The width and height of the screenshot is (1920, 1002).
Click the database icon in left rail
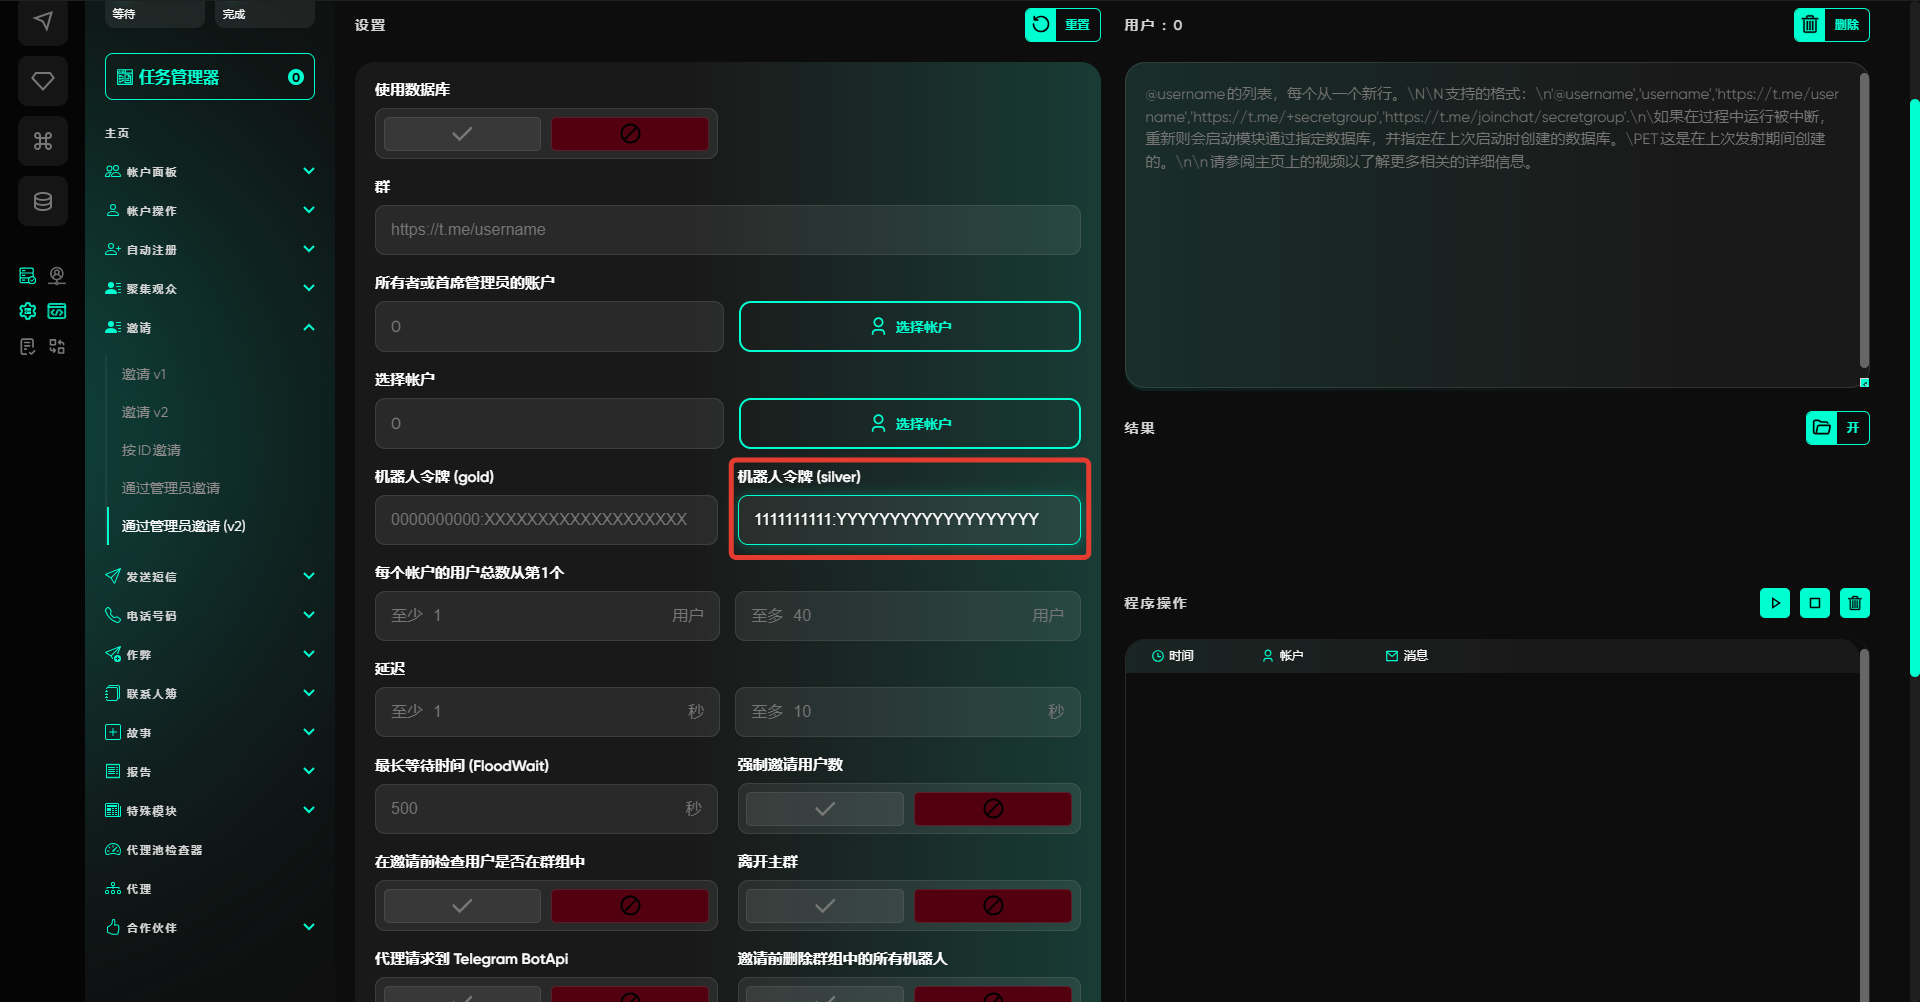tap(43, 202)
